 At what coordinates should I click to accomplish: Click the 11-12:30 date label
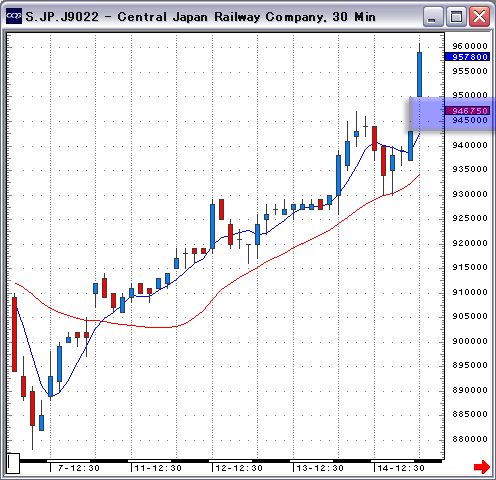pyautogui.click(x=158, y=468)
